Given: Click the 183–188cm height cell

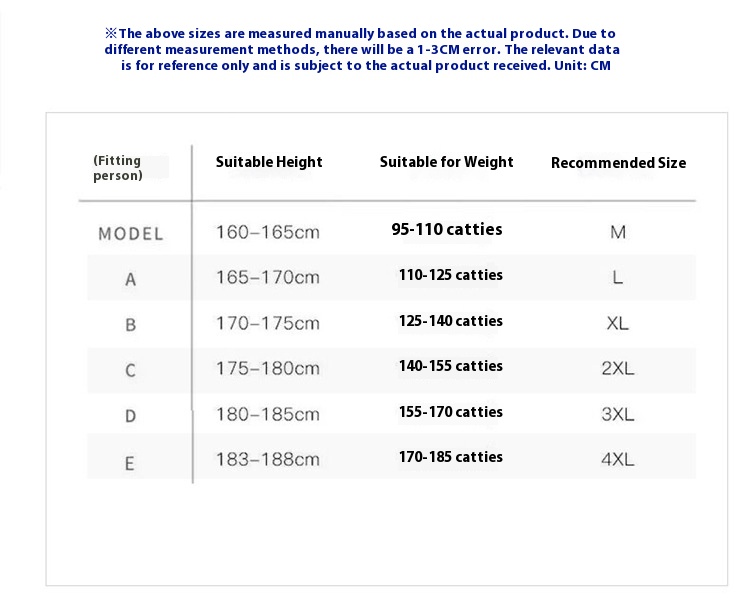Looking at the screenshot, I should (267, 460).
